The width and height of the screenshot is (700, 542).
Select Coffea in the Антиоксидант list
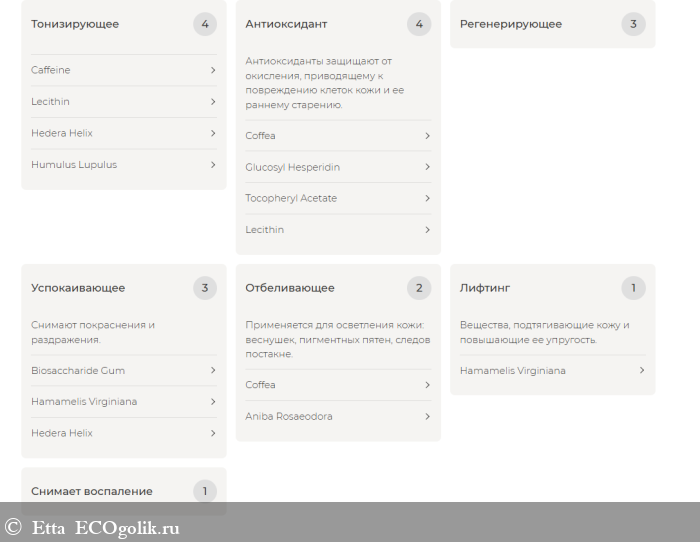pos(261,136)
